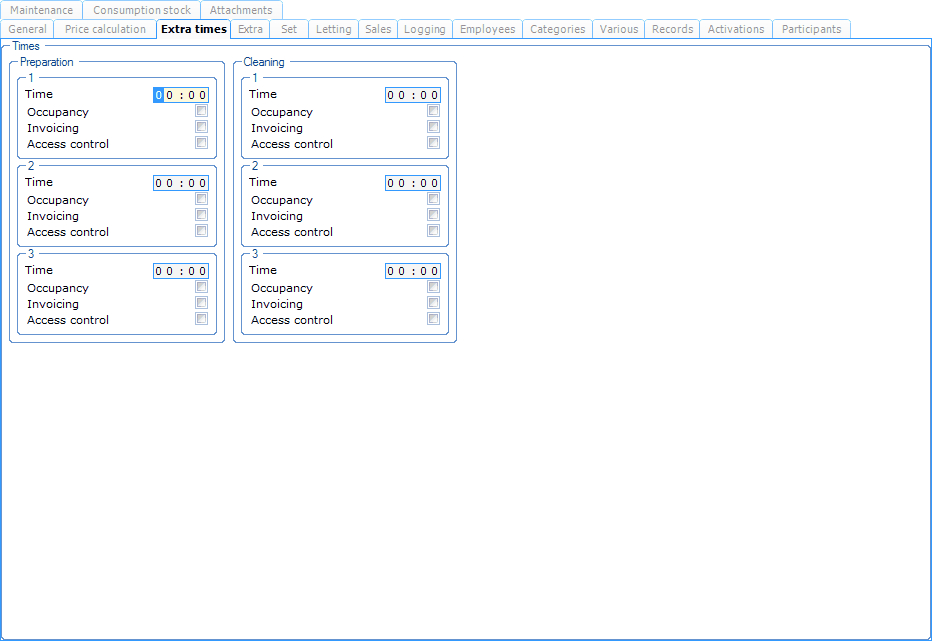Go to the Consumption stock tab

(142, 10)
